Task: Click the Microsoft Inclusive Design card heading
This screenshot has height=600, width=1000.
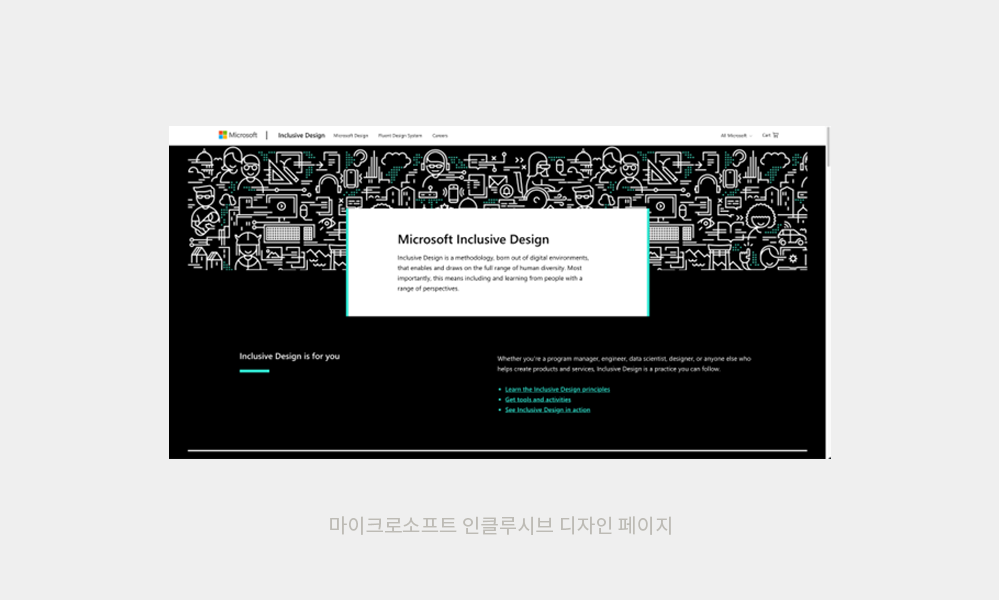Action: pos(473,239)
